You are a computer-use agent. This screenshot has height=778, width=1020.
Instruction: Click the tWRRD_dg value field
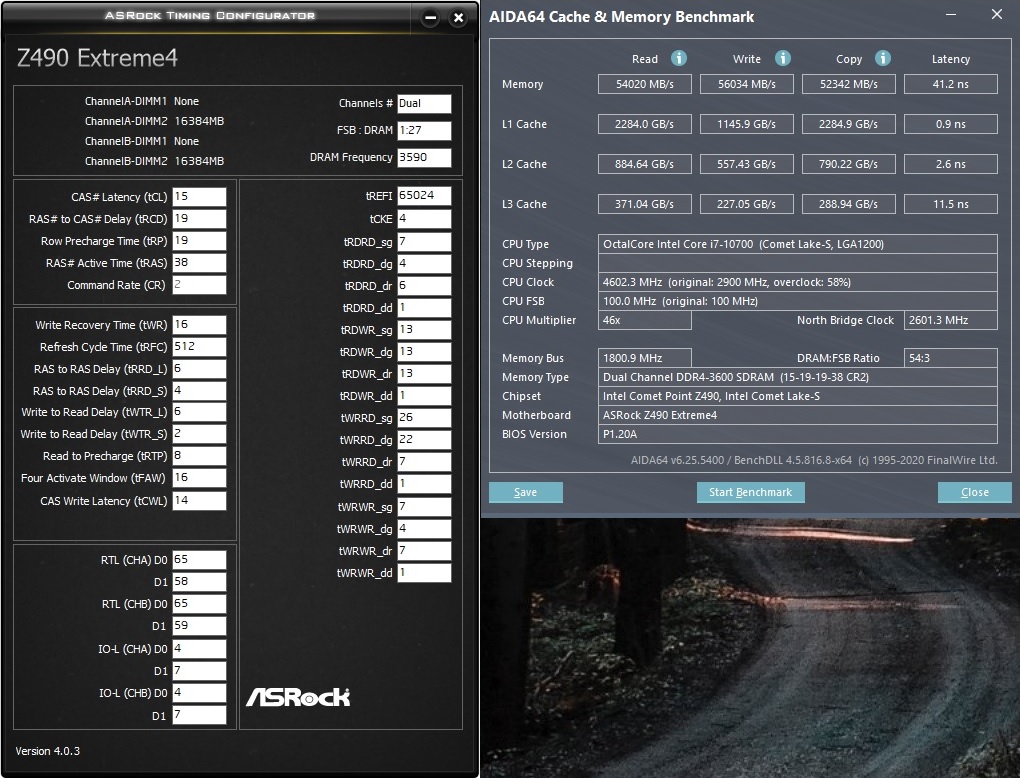pos(424,440)
